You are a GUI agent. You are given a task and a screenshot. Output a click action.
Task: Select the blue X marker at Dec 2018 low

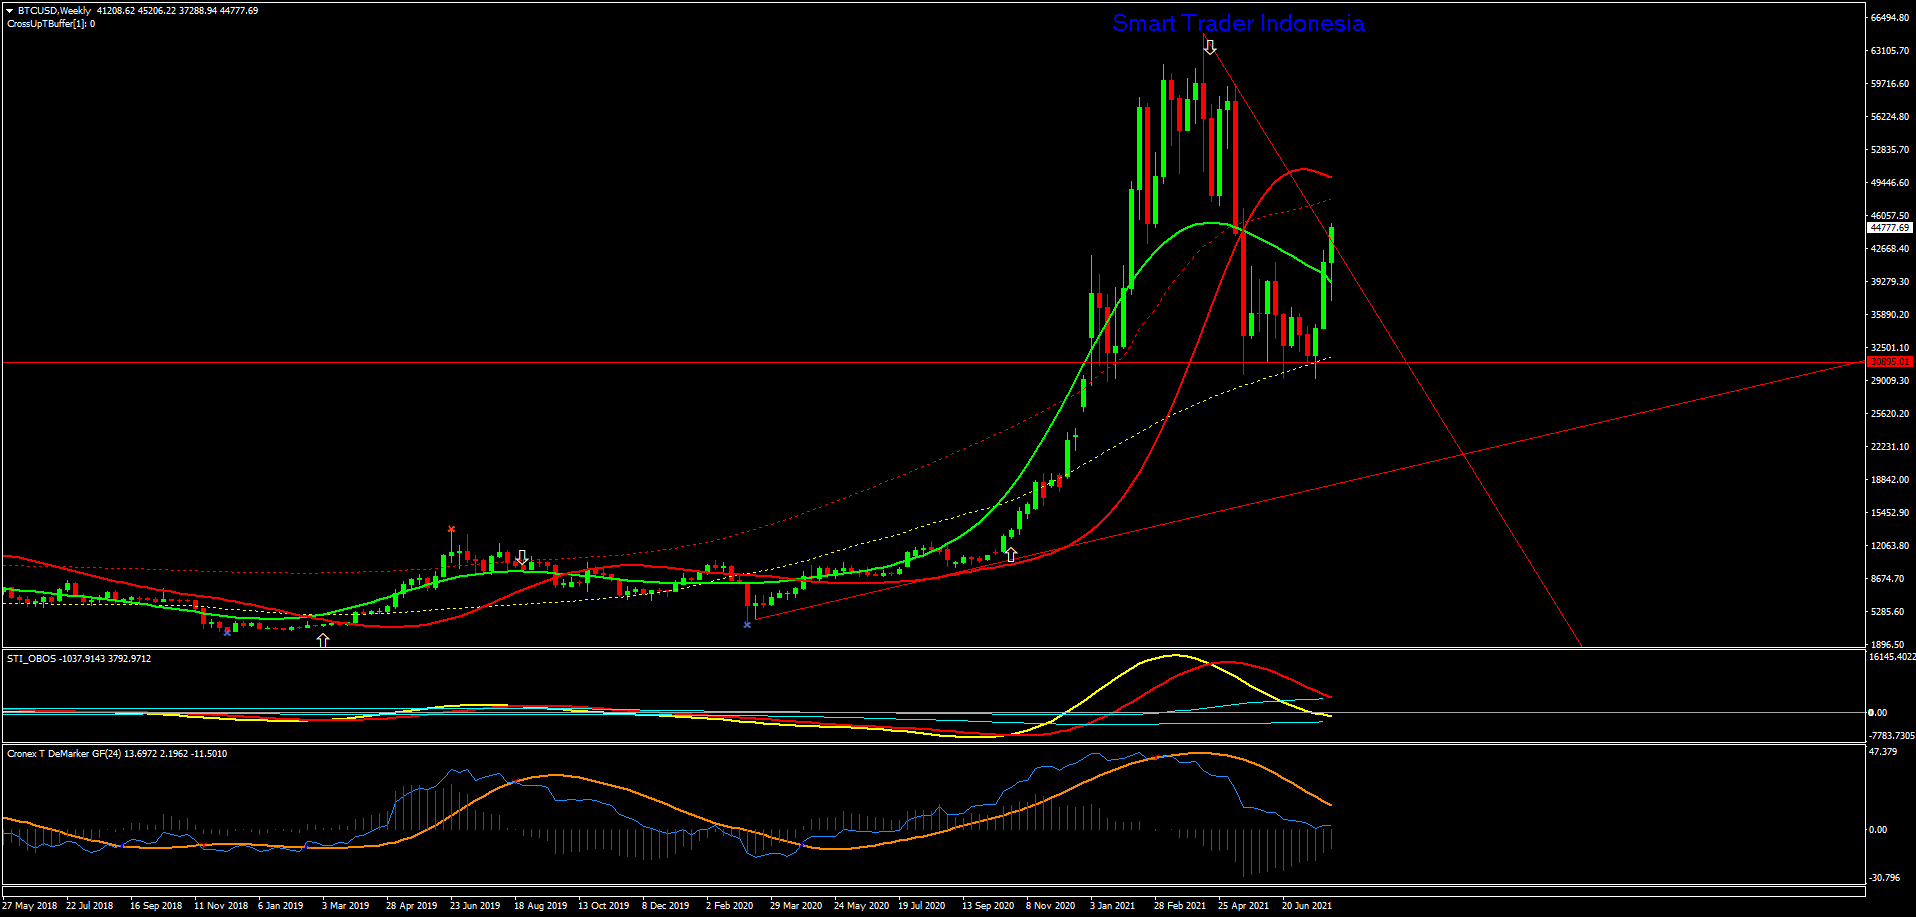pos(227,631)
